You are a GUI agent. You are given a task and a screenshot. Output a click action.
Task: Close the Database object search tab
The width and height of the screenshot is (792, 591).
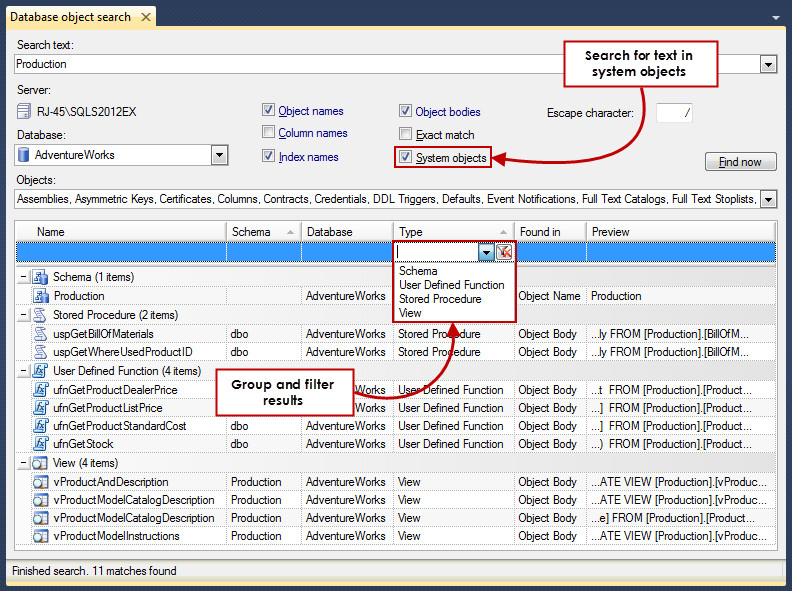pos(145,17)
